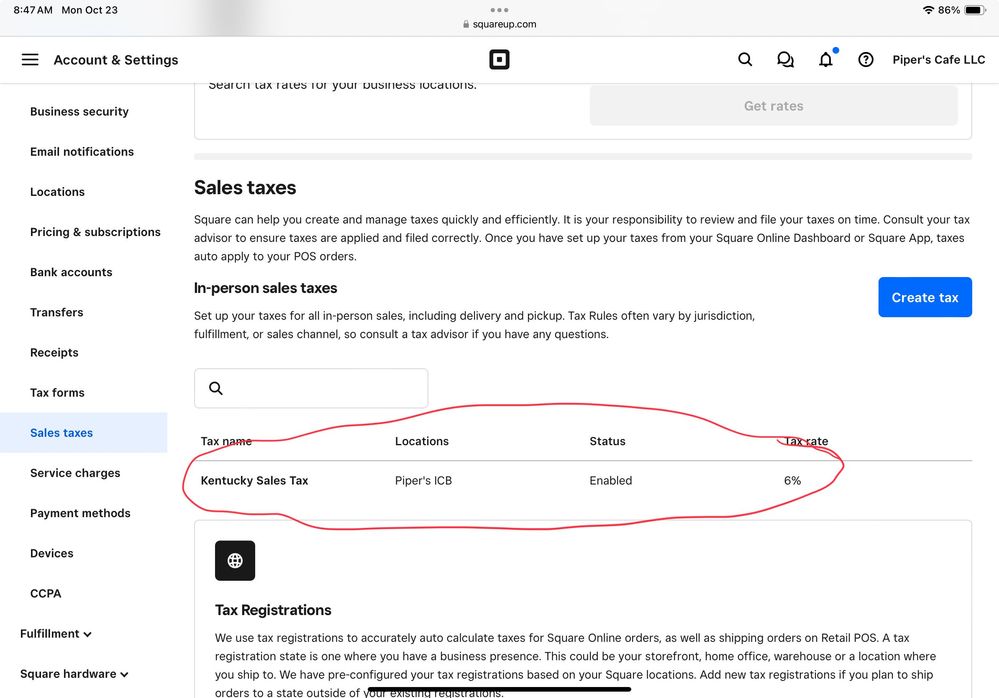
Task: Open the Kentucky Sales Tax entry
Action: pyautogui.click(x=255, y=481)
